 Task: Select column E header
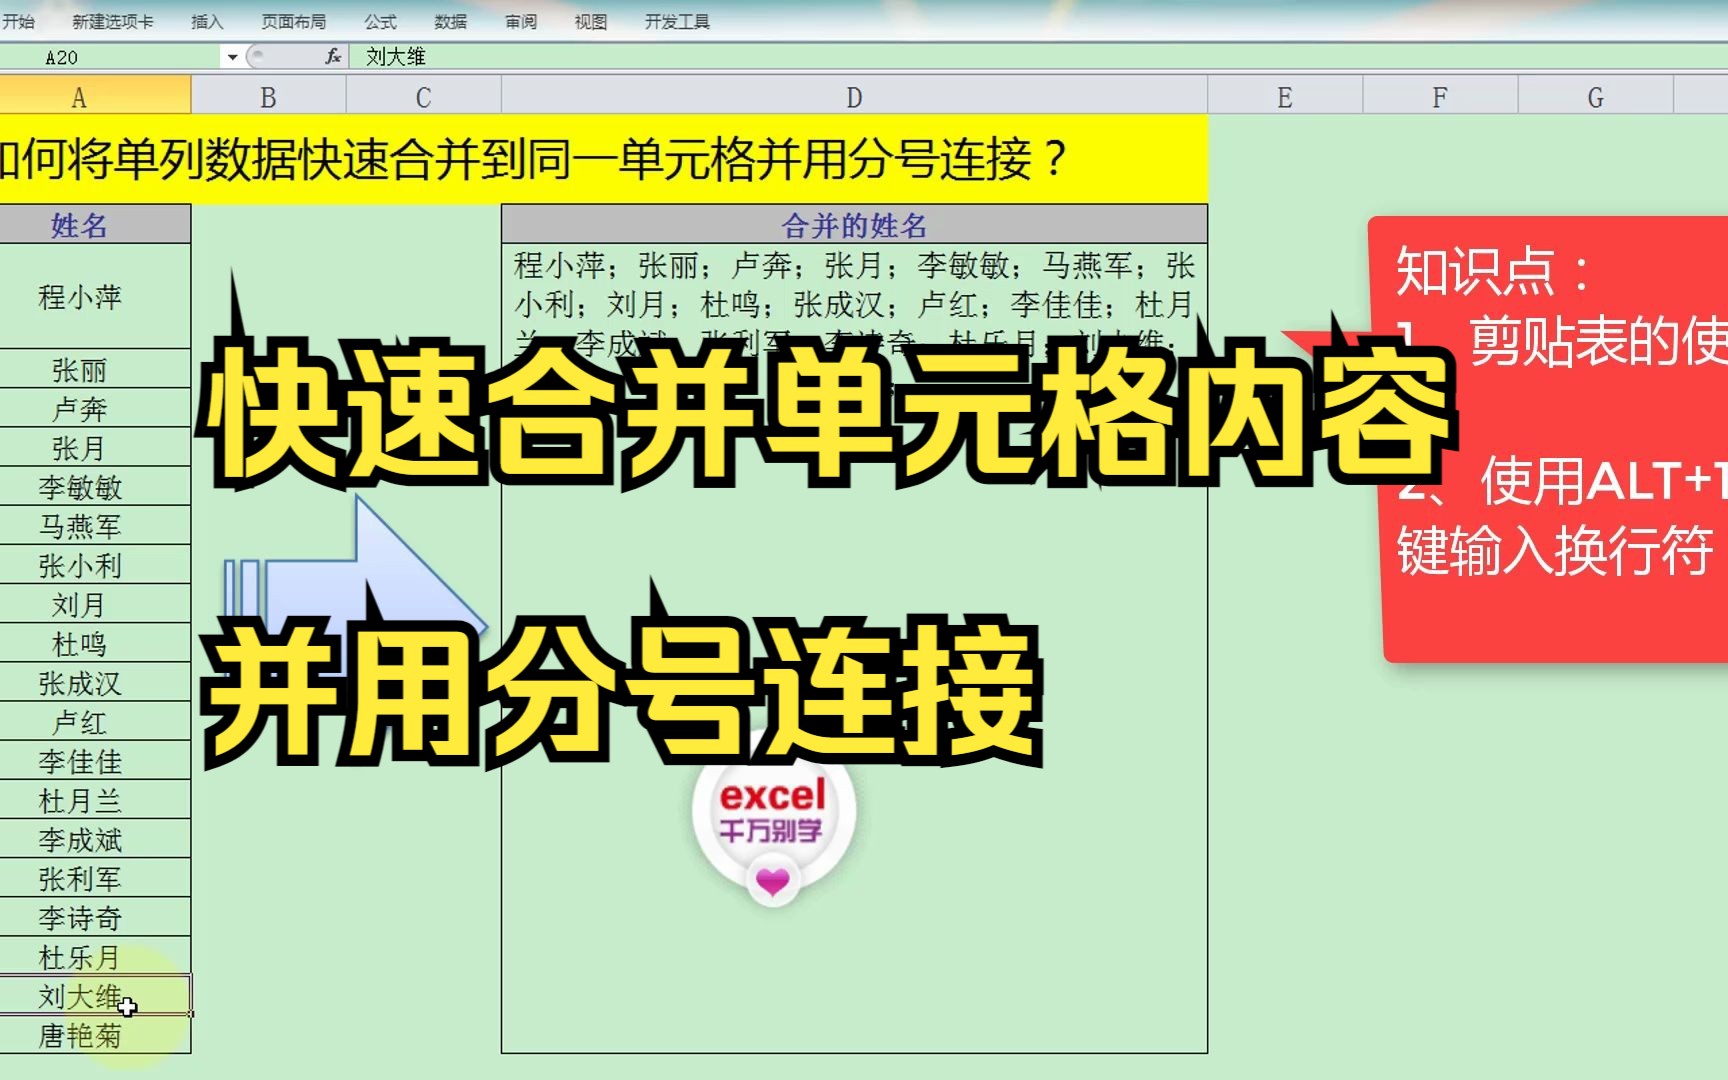point(1285,97)
